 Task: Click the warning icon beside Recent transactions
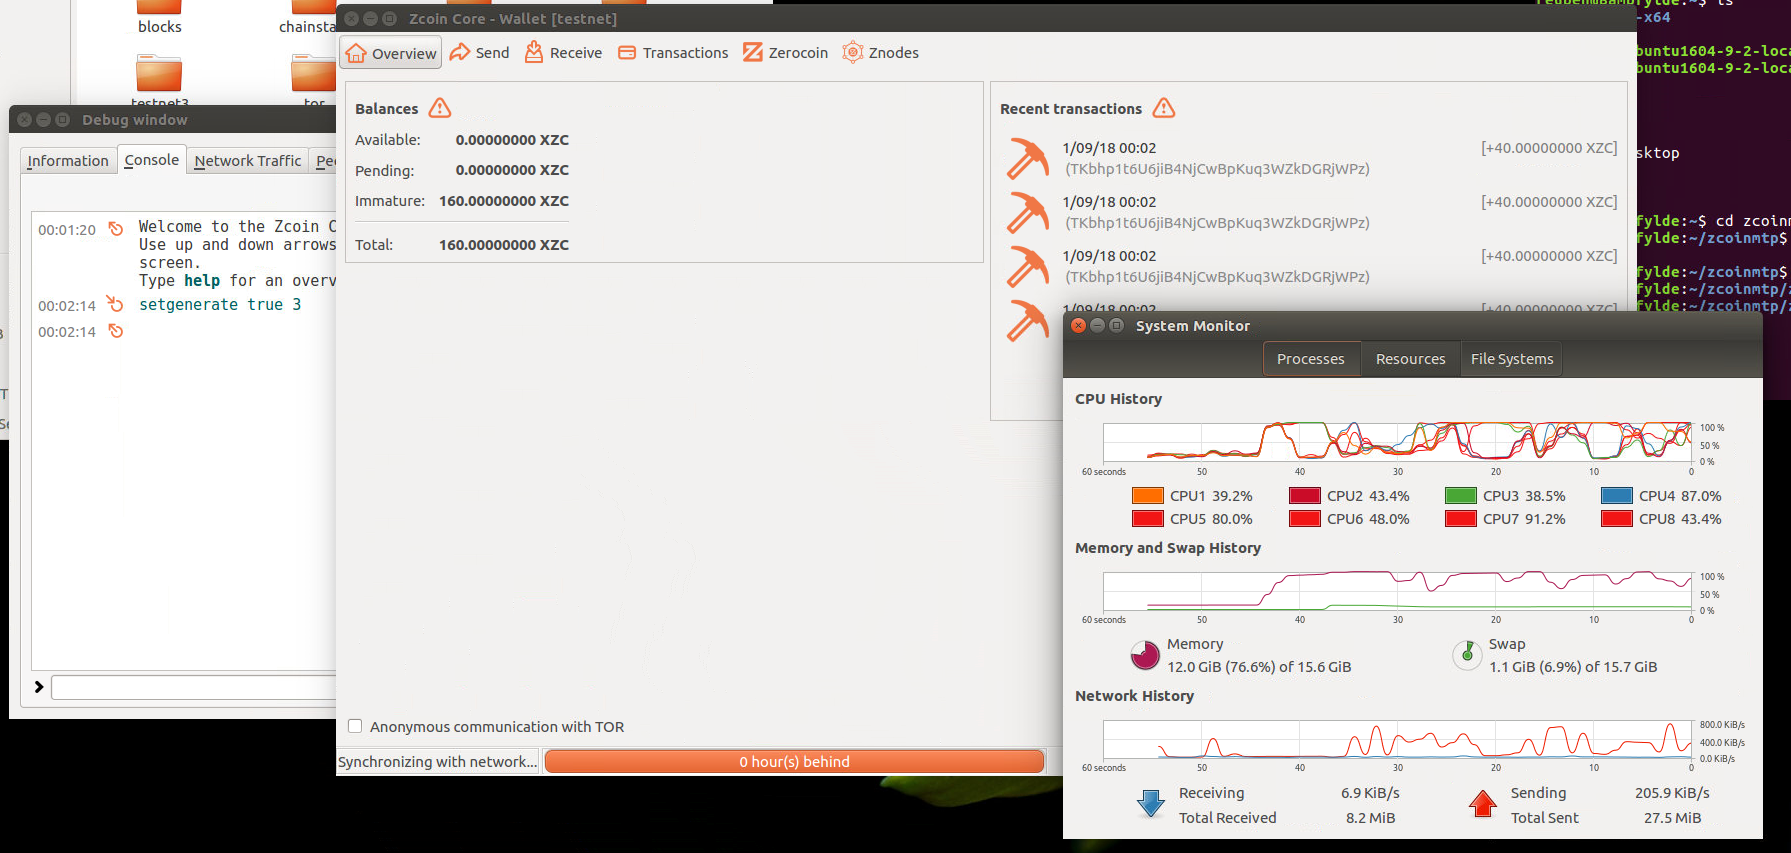(1164, 108)
